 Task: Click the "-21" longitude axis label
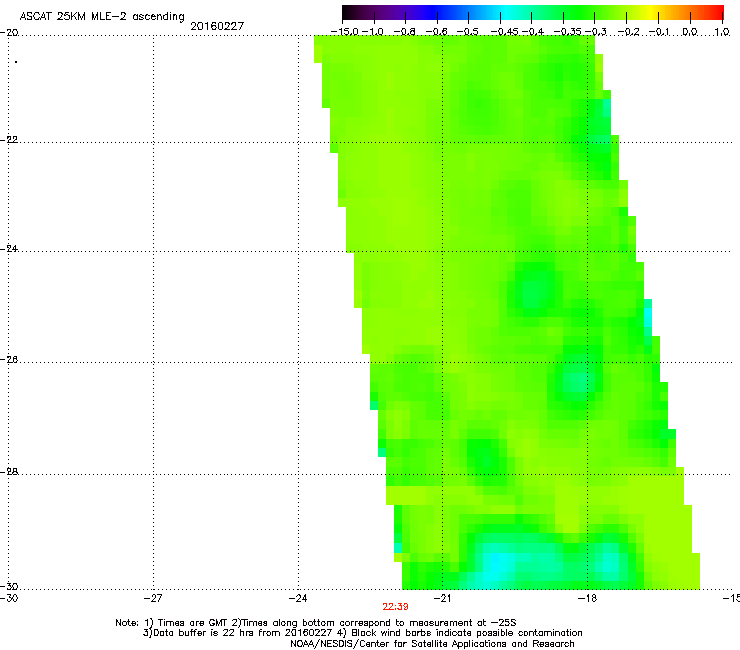(x=442, y=599)
